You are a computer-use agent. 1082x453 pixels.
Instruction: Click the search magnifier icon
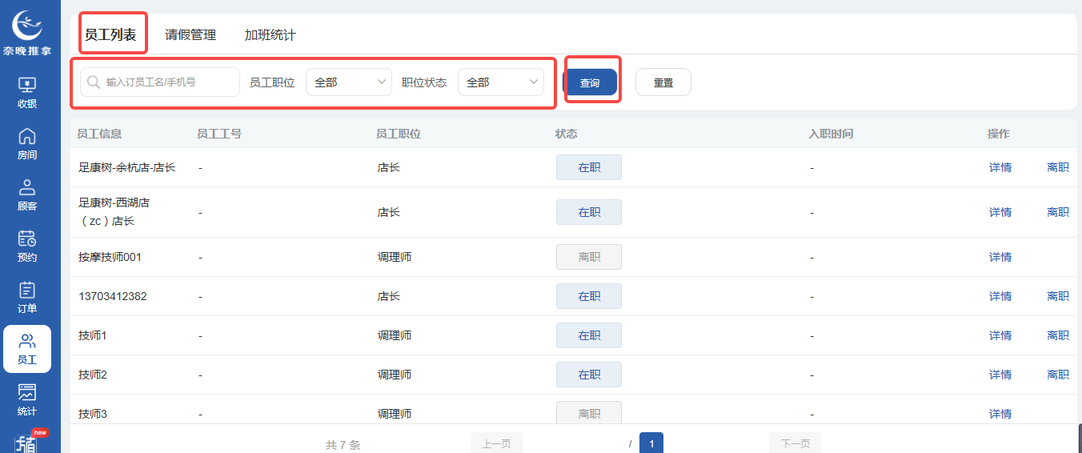[93, 82]
